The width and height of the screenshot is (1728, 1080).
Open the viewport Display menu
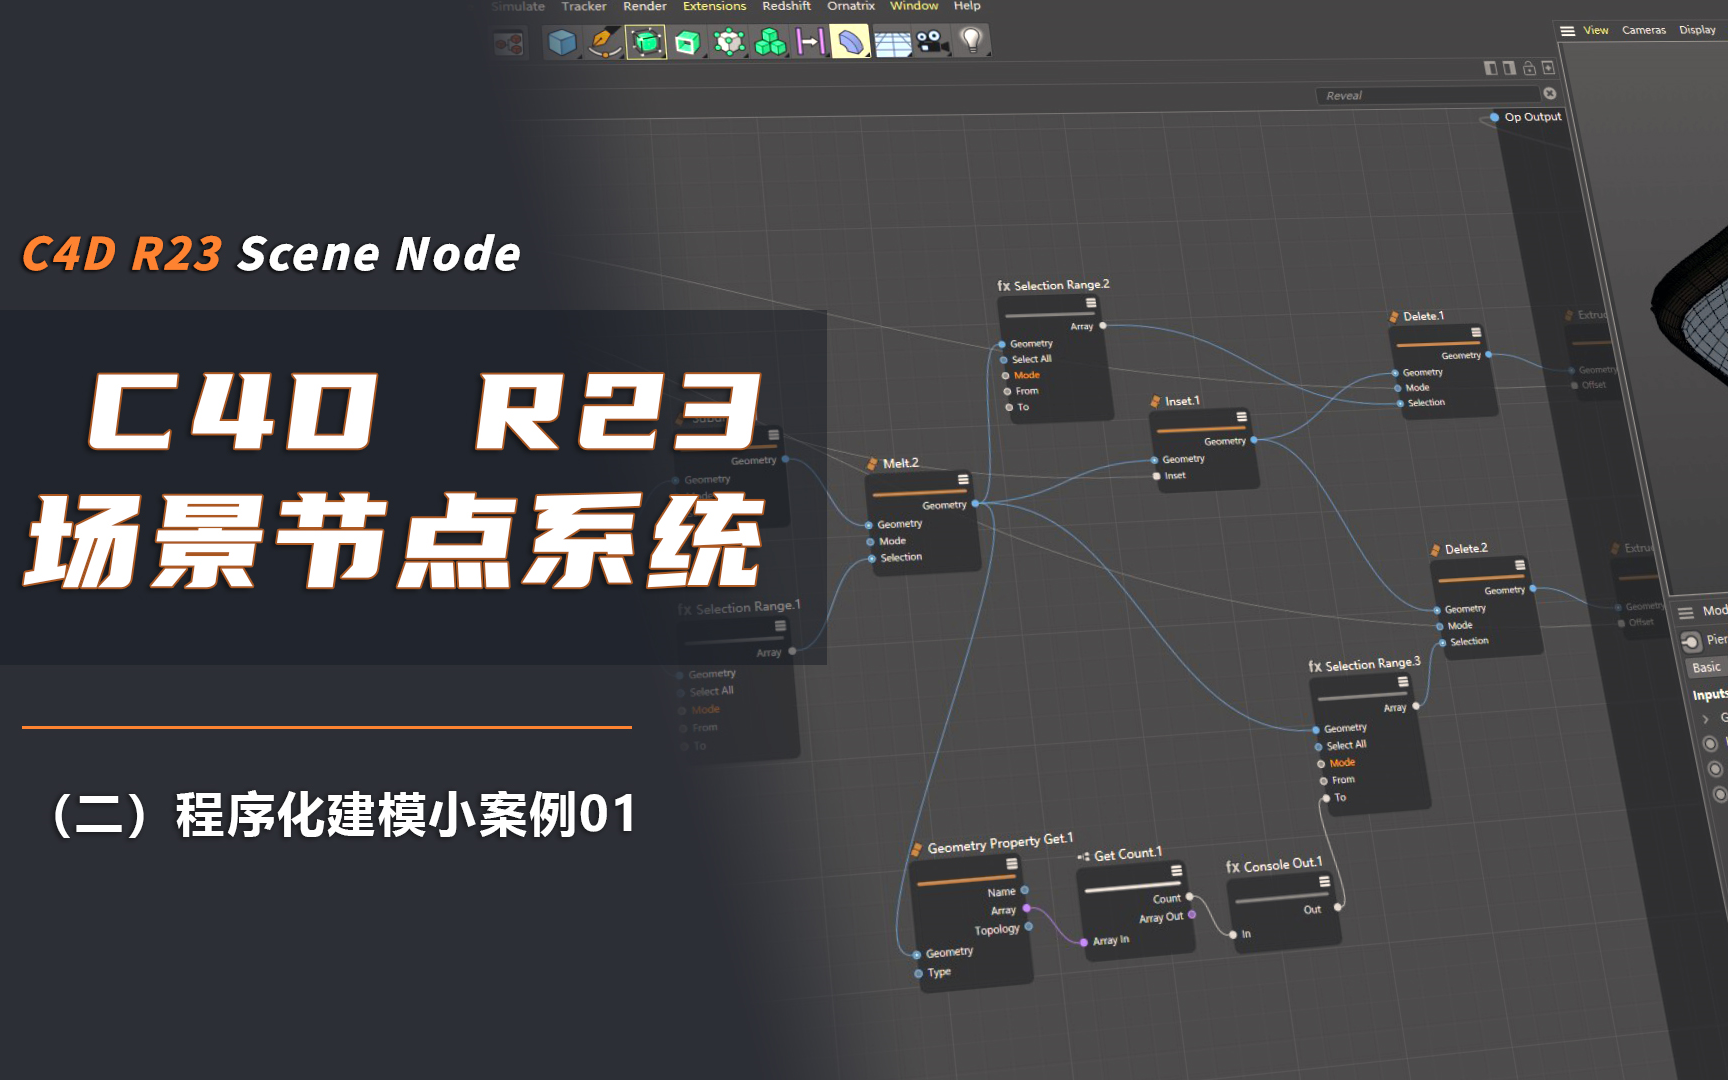pos(1697,30)
